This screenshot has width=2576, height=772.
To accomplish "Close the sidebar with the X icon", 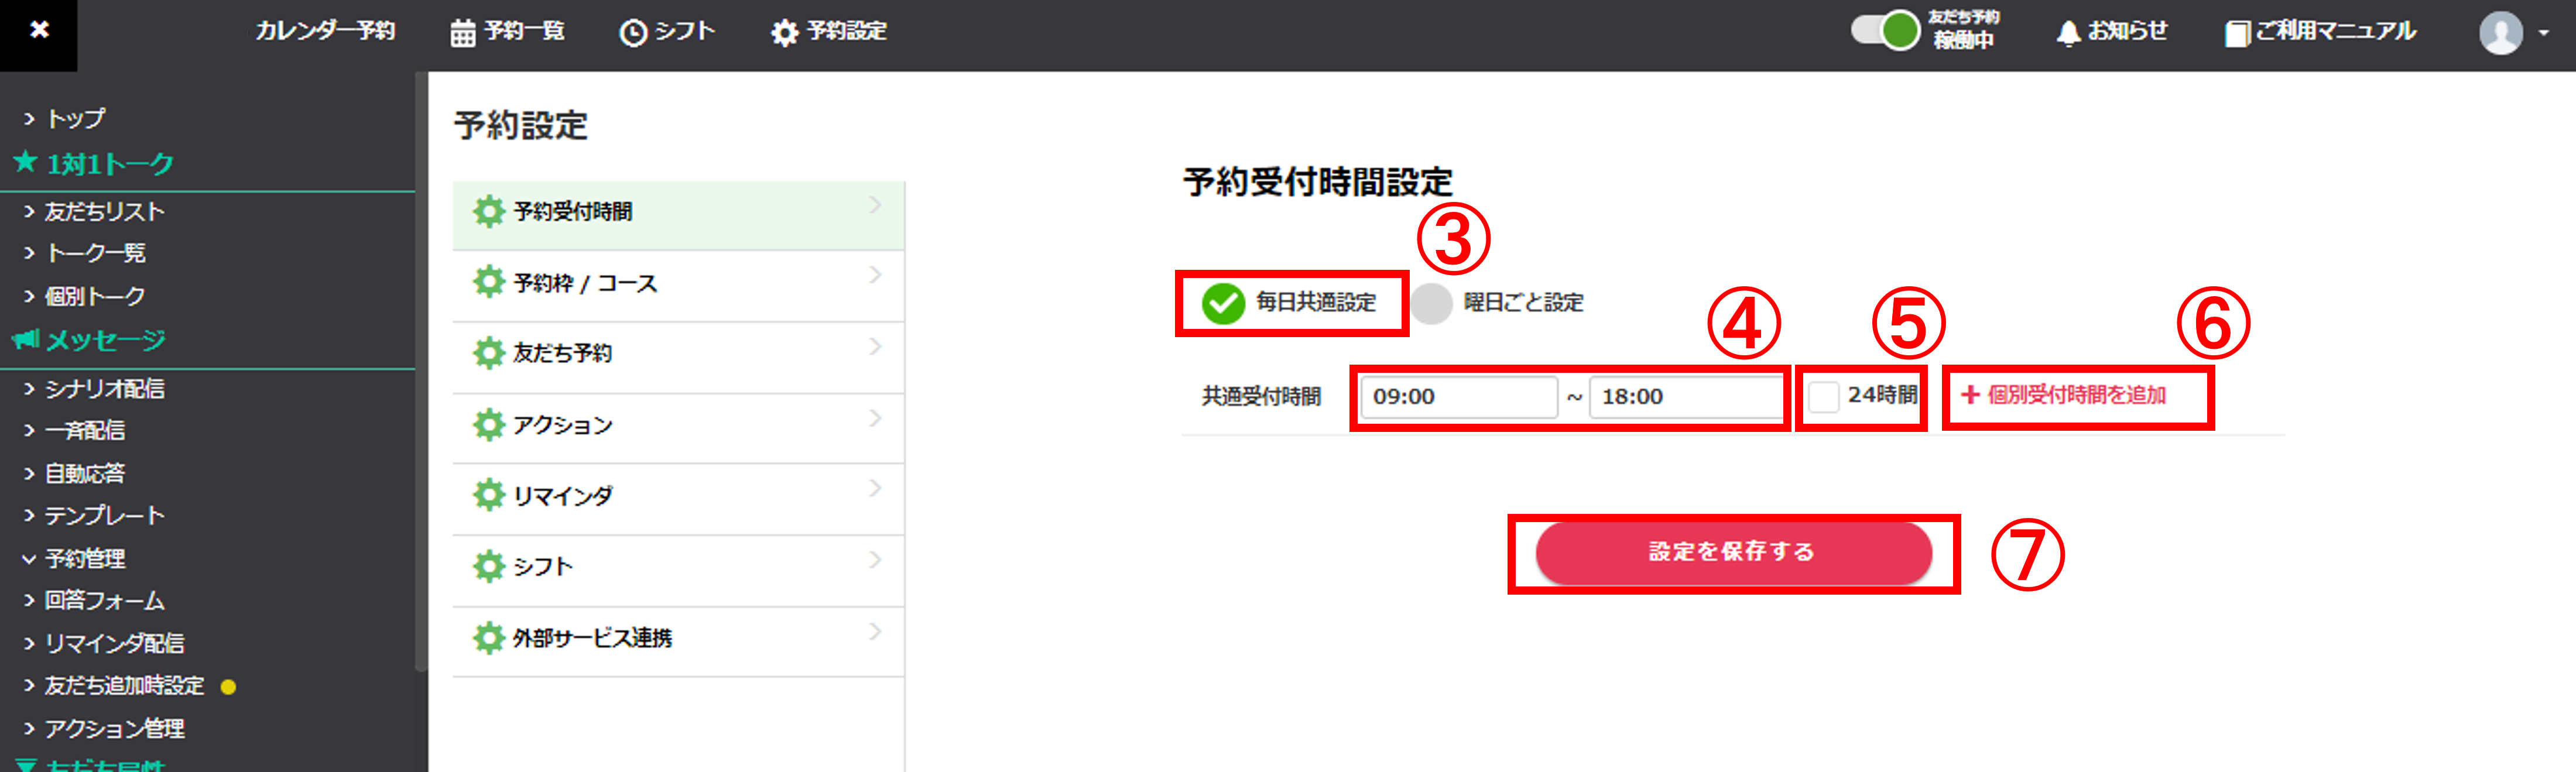I will point(39,30).
